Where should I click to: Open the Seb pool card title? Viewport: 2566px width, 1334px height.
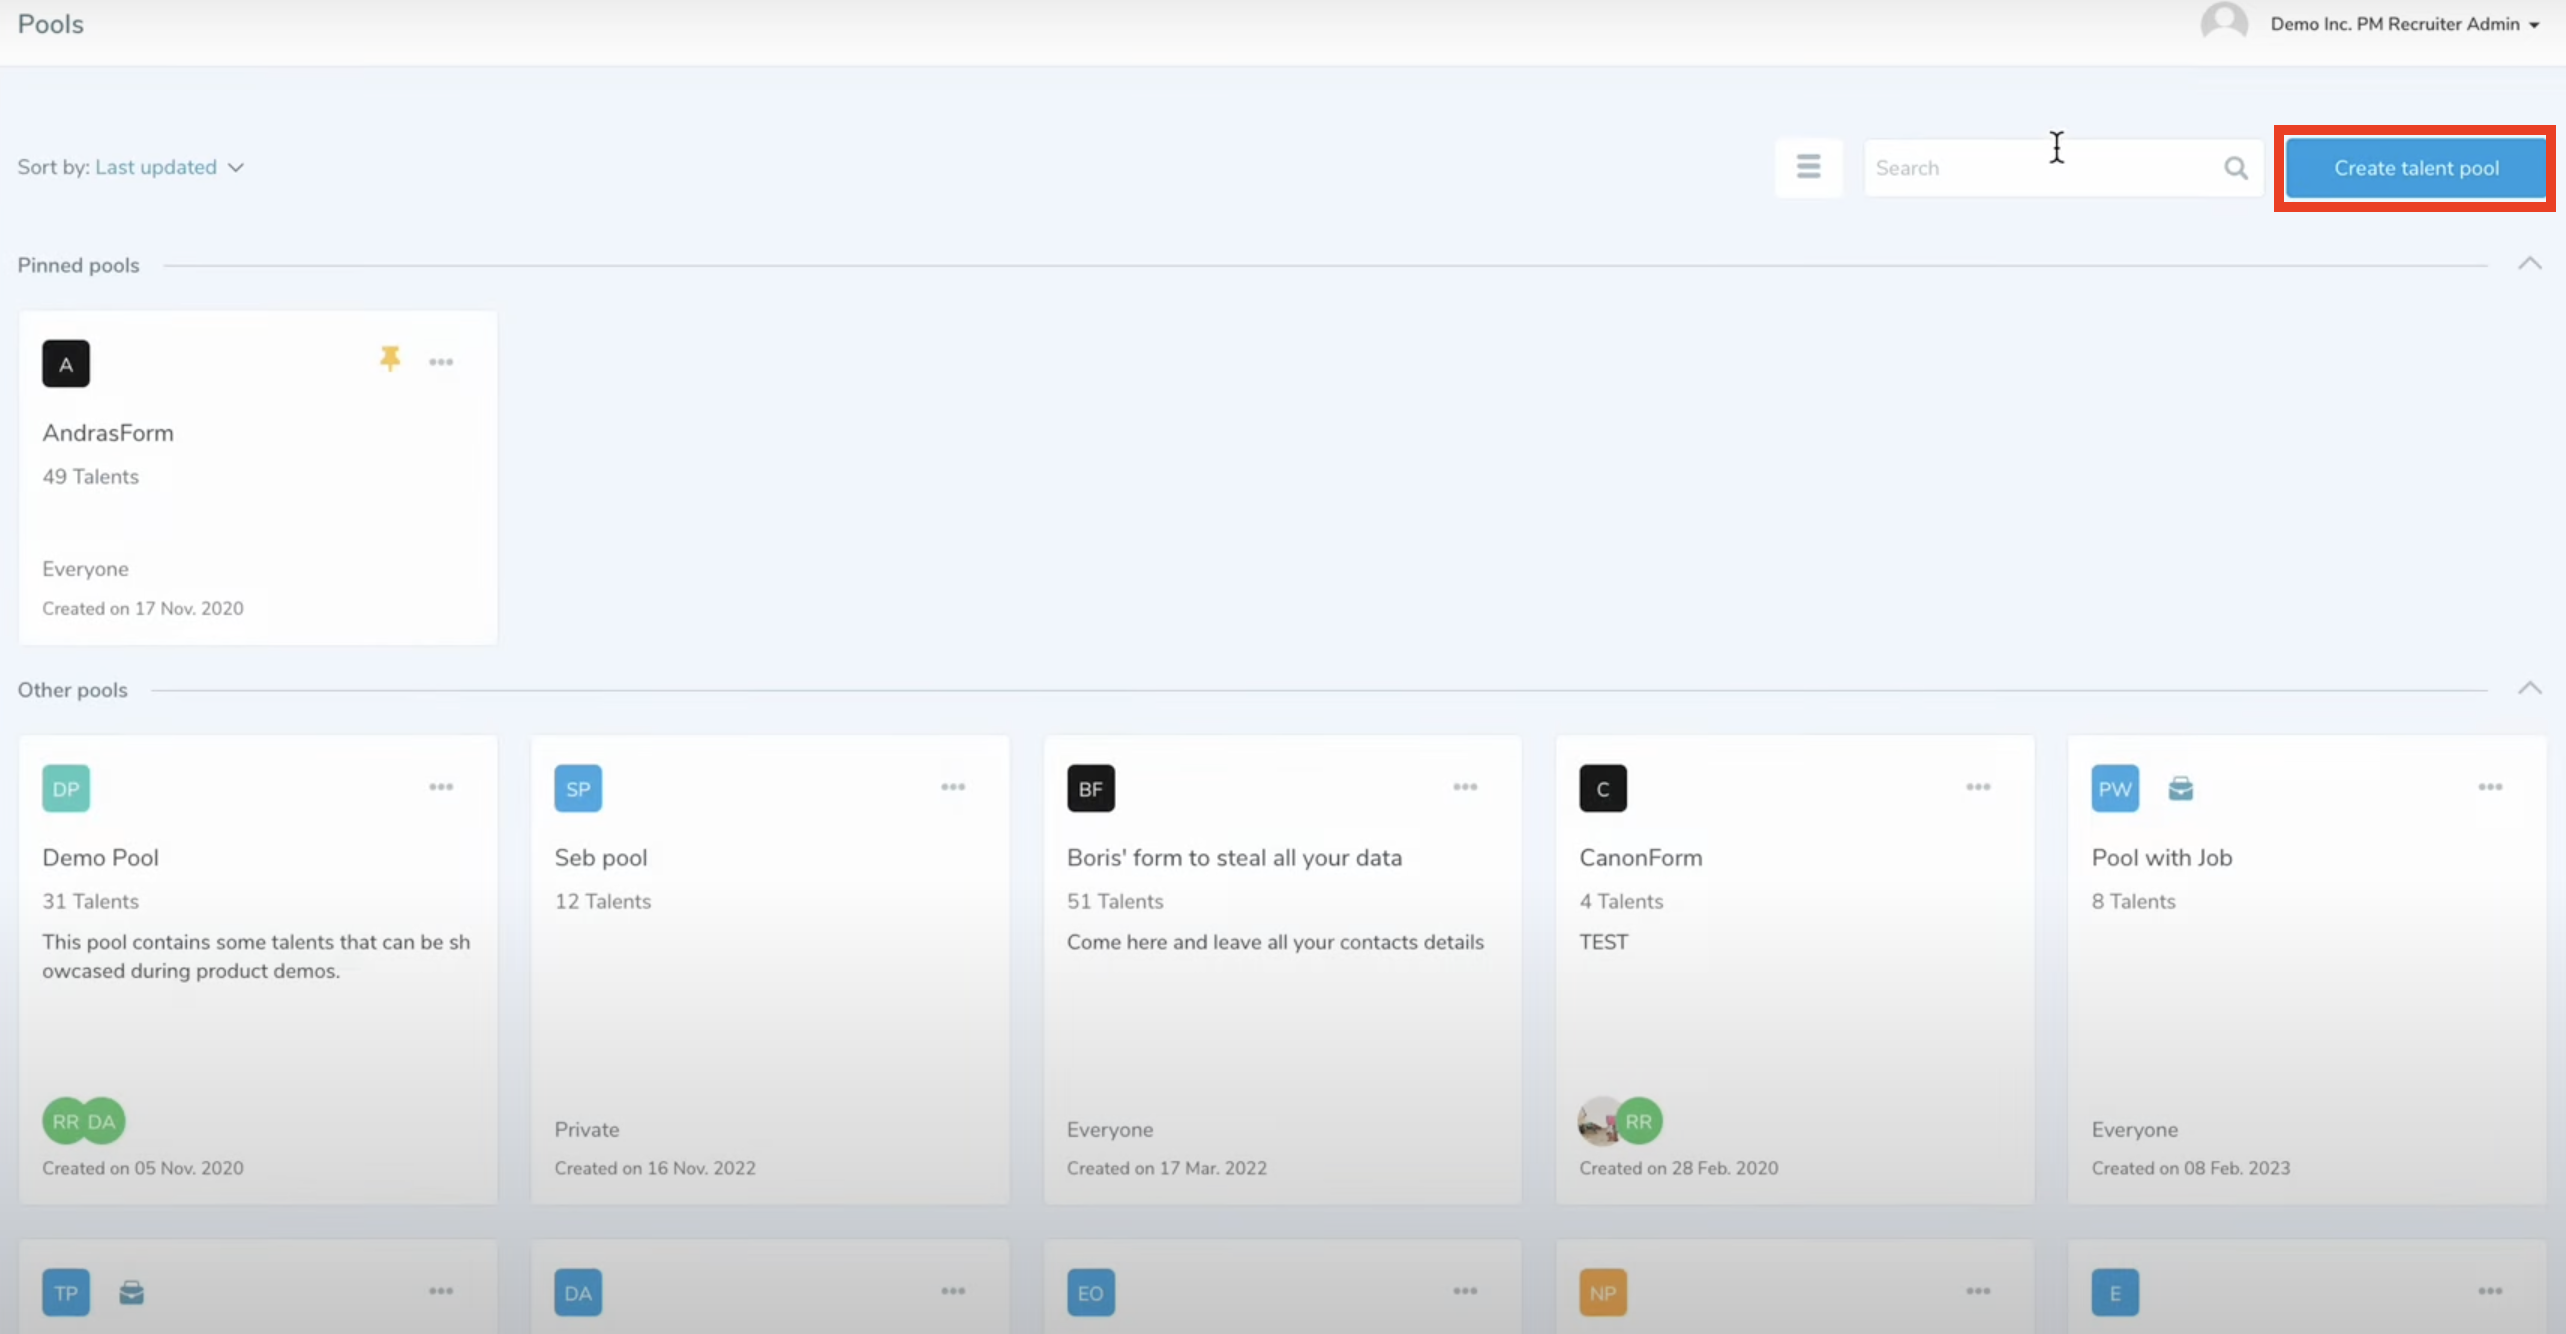601,858
